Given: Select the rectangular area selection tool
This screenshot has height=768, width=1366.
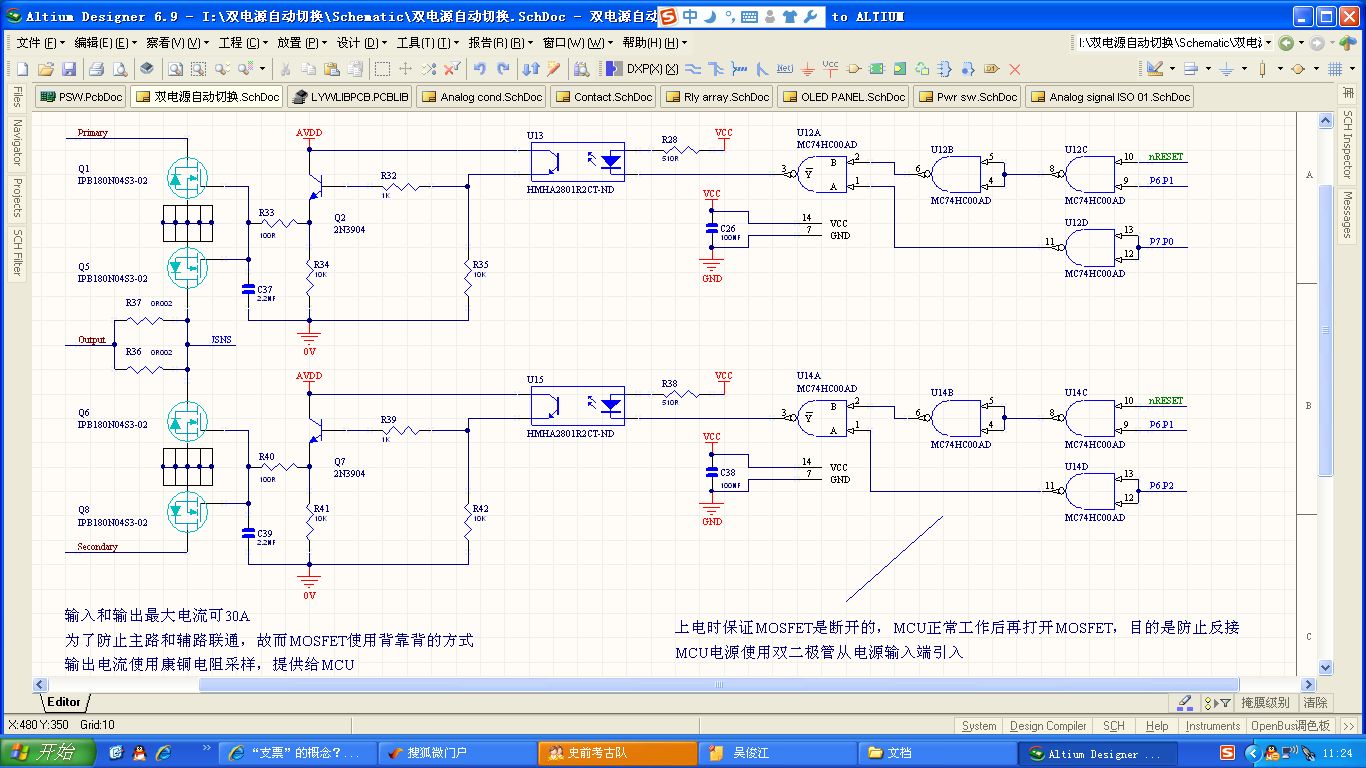Looking at the screenshot, I should [x=382, y=69].
